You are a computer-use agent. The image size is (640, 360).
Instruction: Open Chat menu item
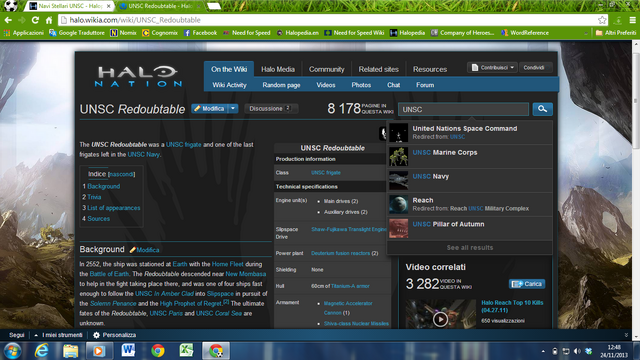click(x=393, y=85)
